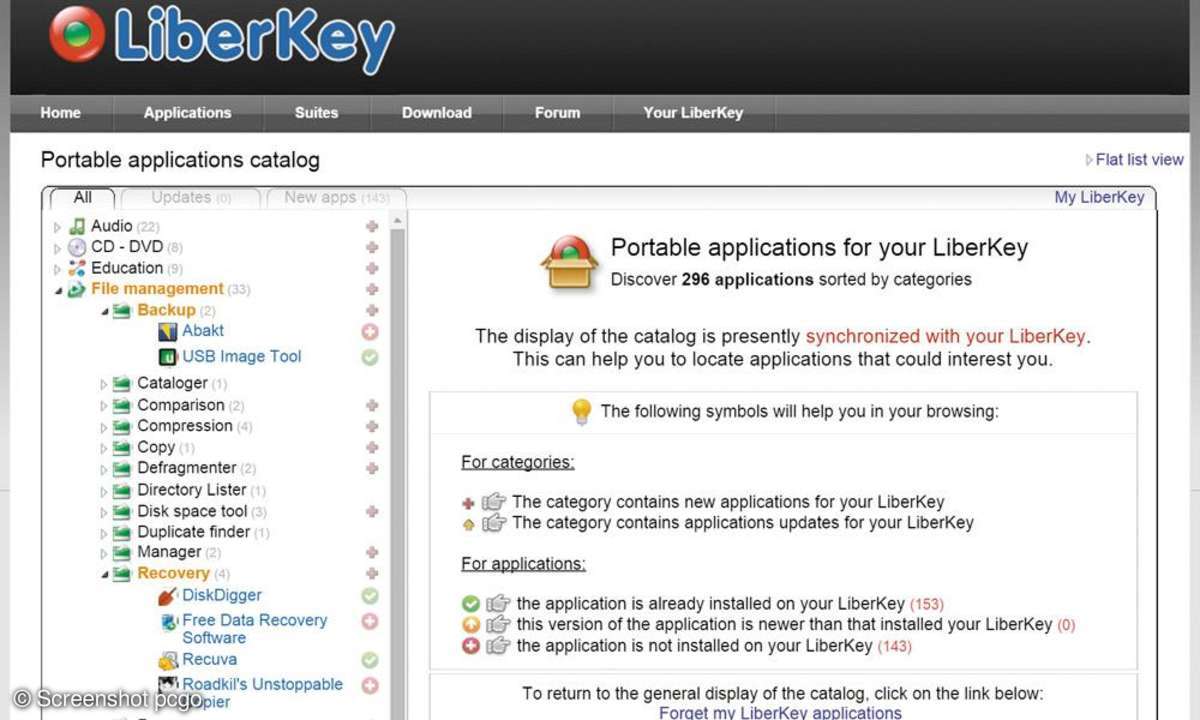The image size is (1200, 720).
Task: Click the catalog tree vertical scrollbar
Action: [397, 450]
